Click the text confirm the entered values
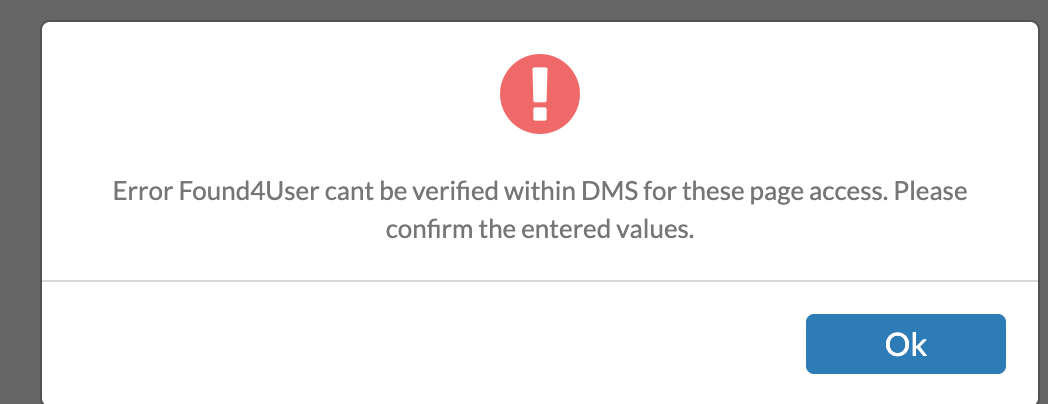 (x=540, y=229)
